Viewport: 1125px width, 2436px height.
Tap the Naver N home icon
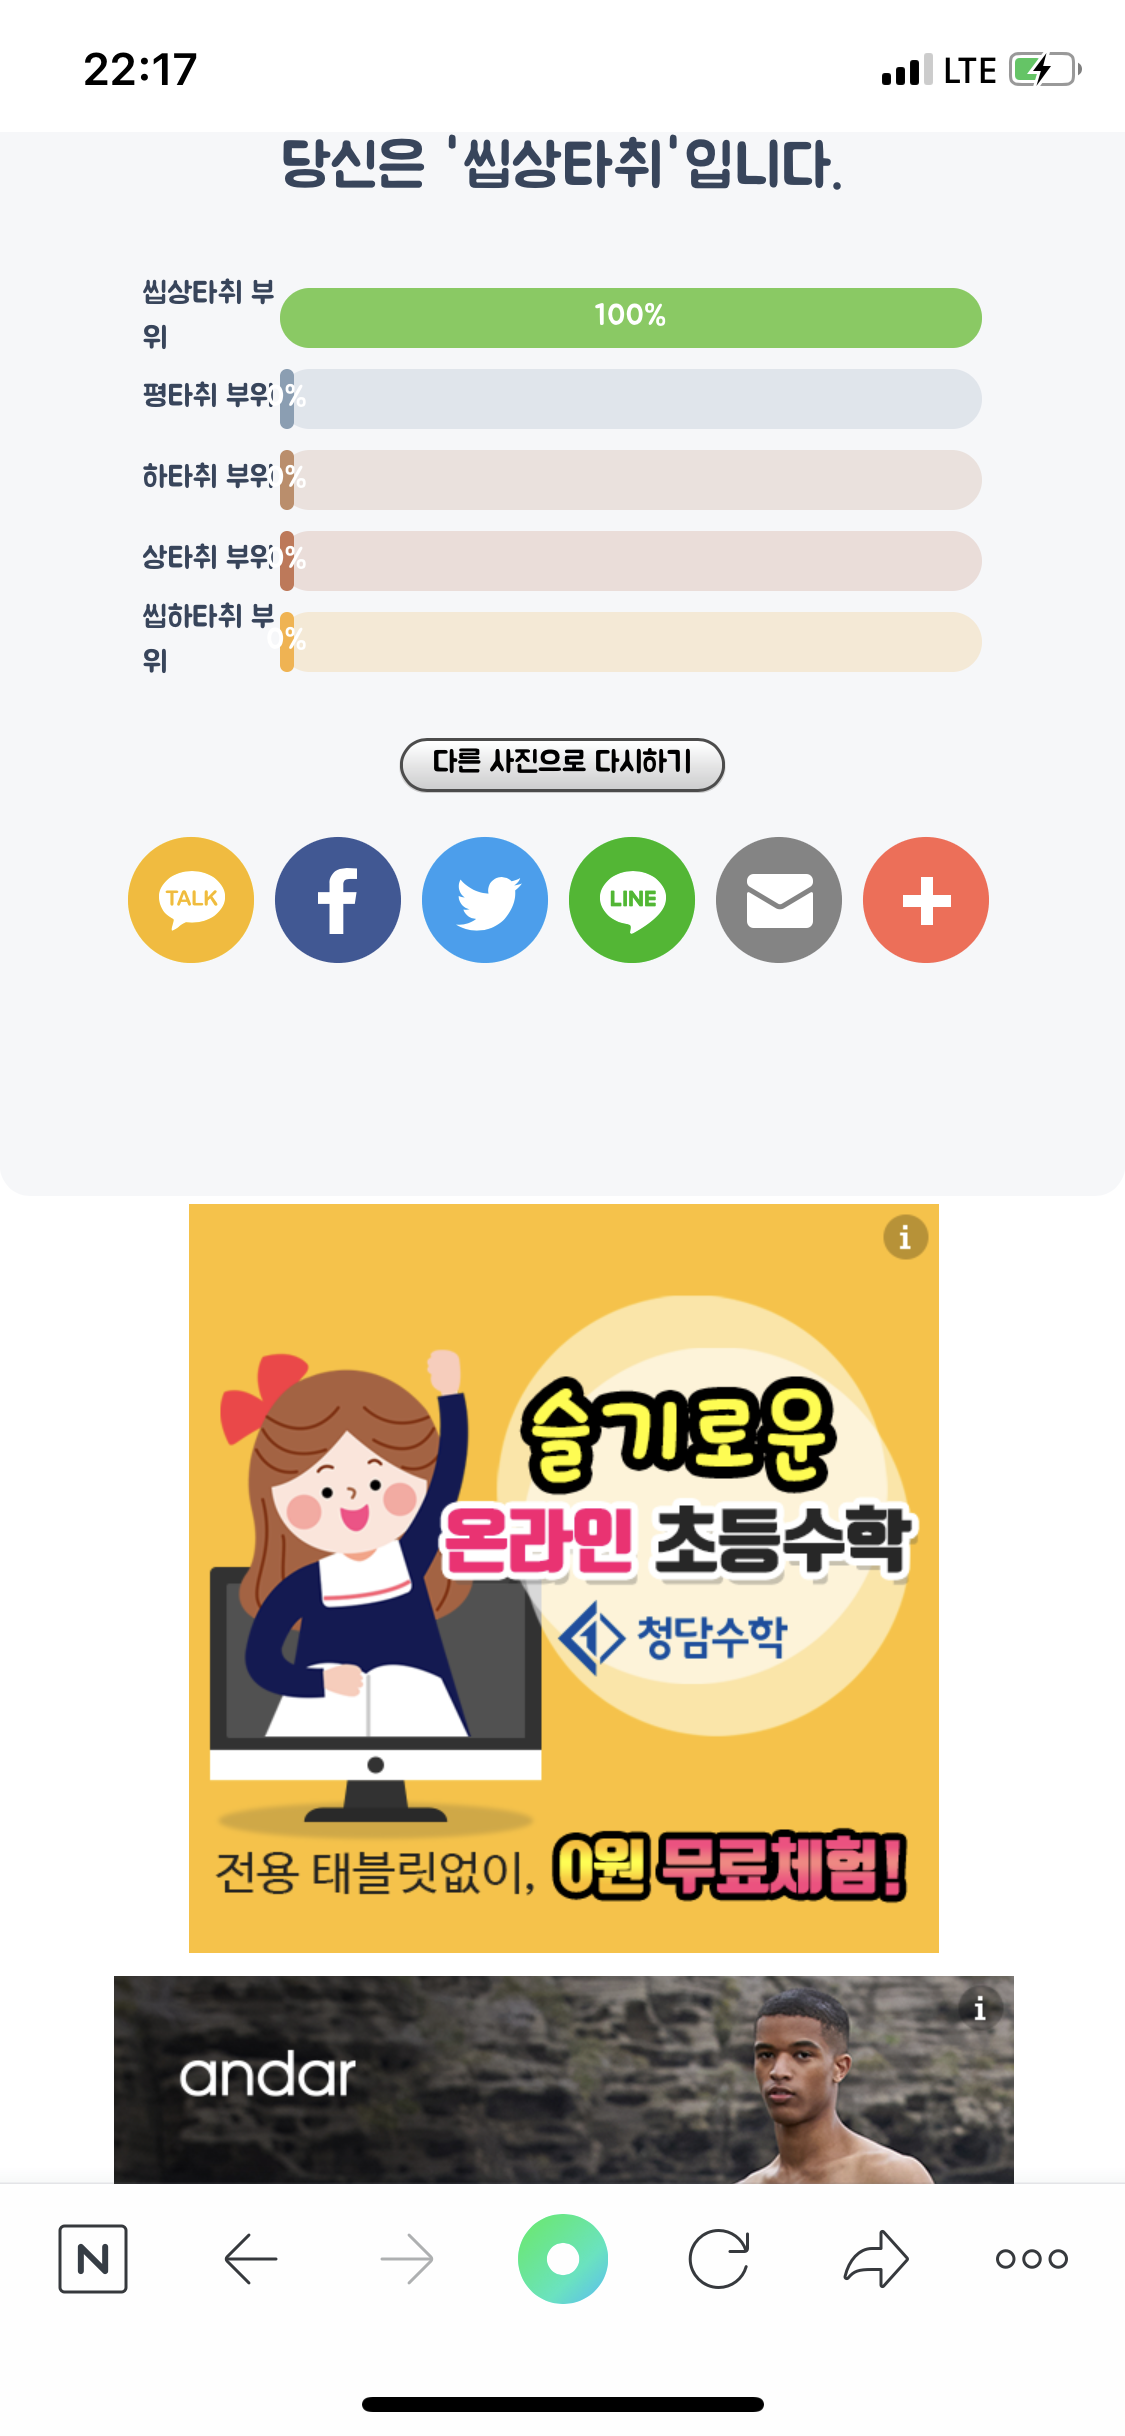click(x=93, y=2259)
